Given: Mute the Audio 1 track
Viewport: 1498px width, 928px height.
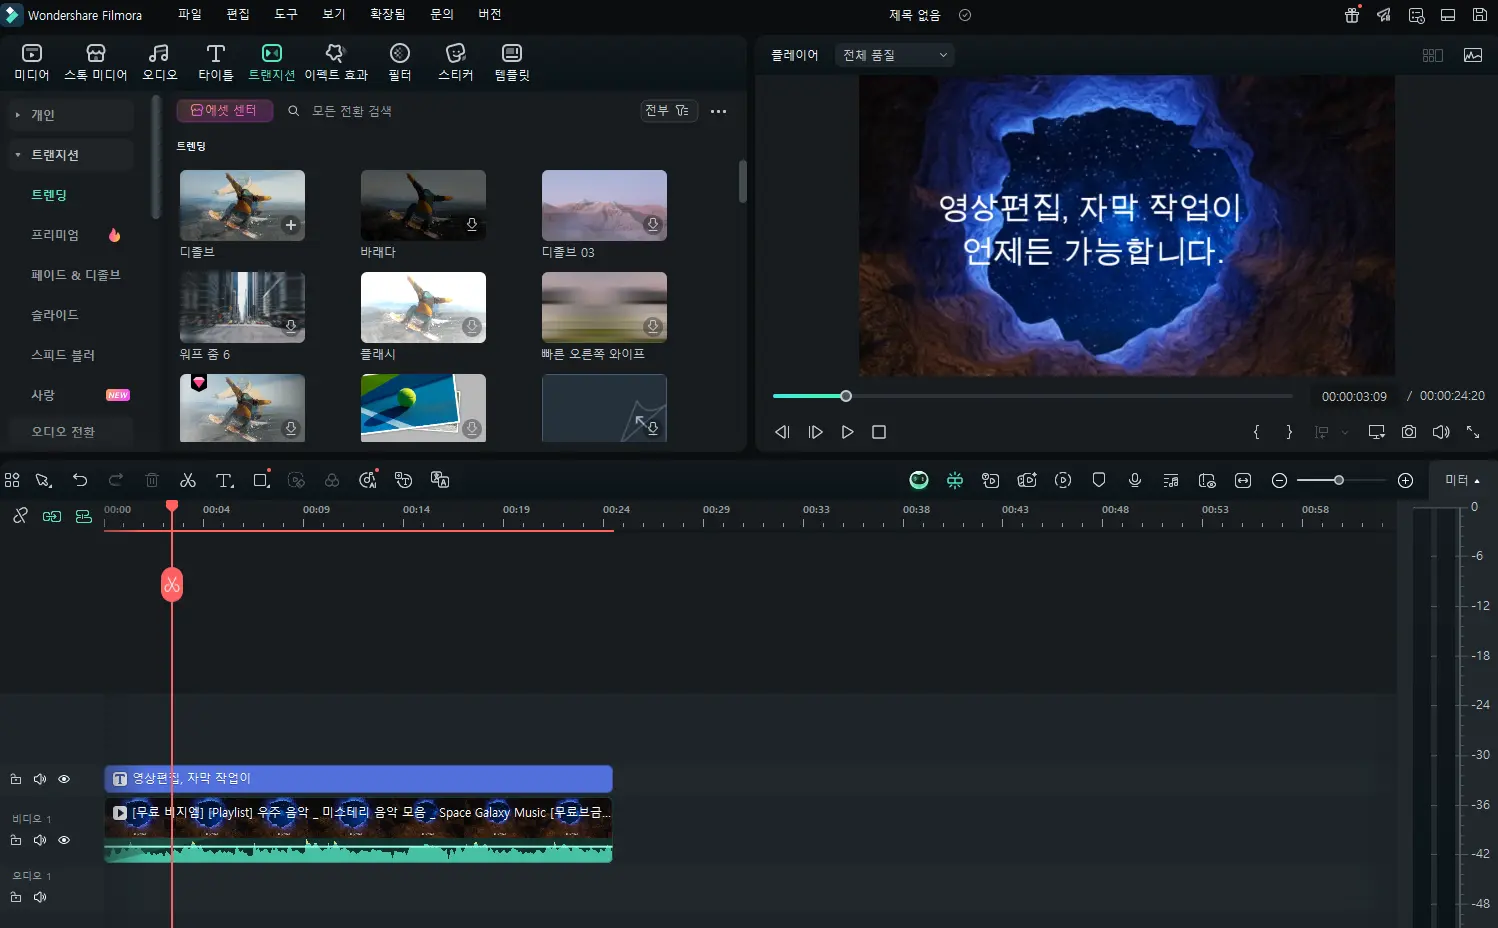Looking at the screenshot, I should [40, 897].
